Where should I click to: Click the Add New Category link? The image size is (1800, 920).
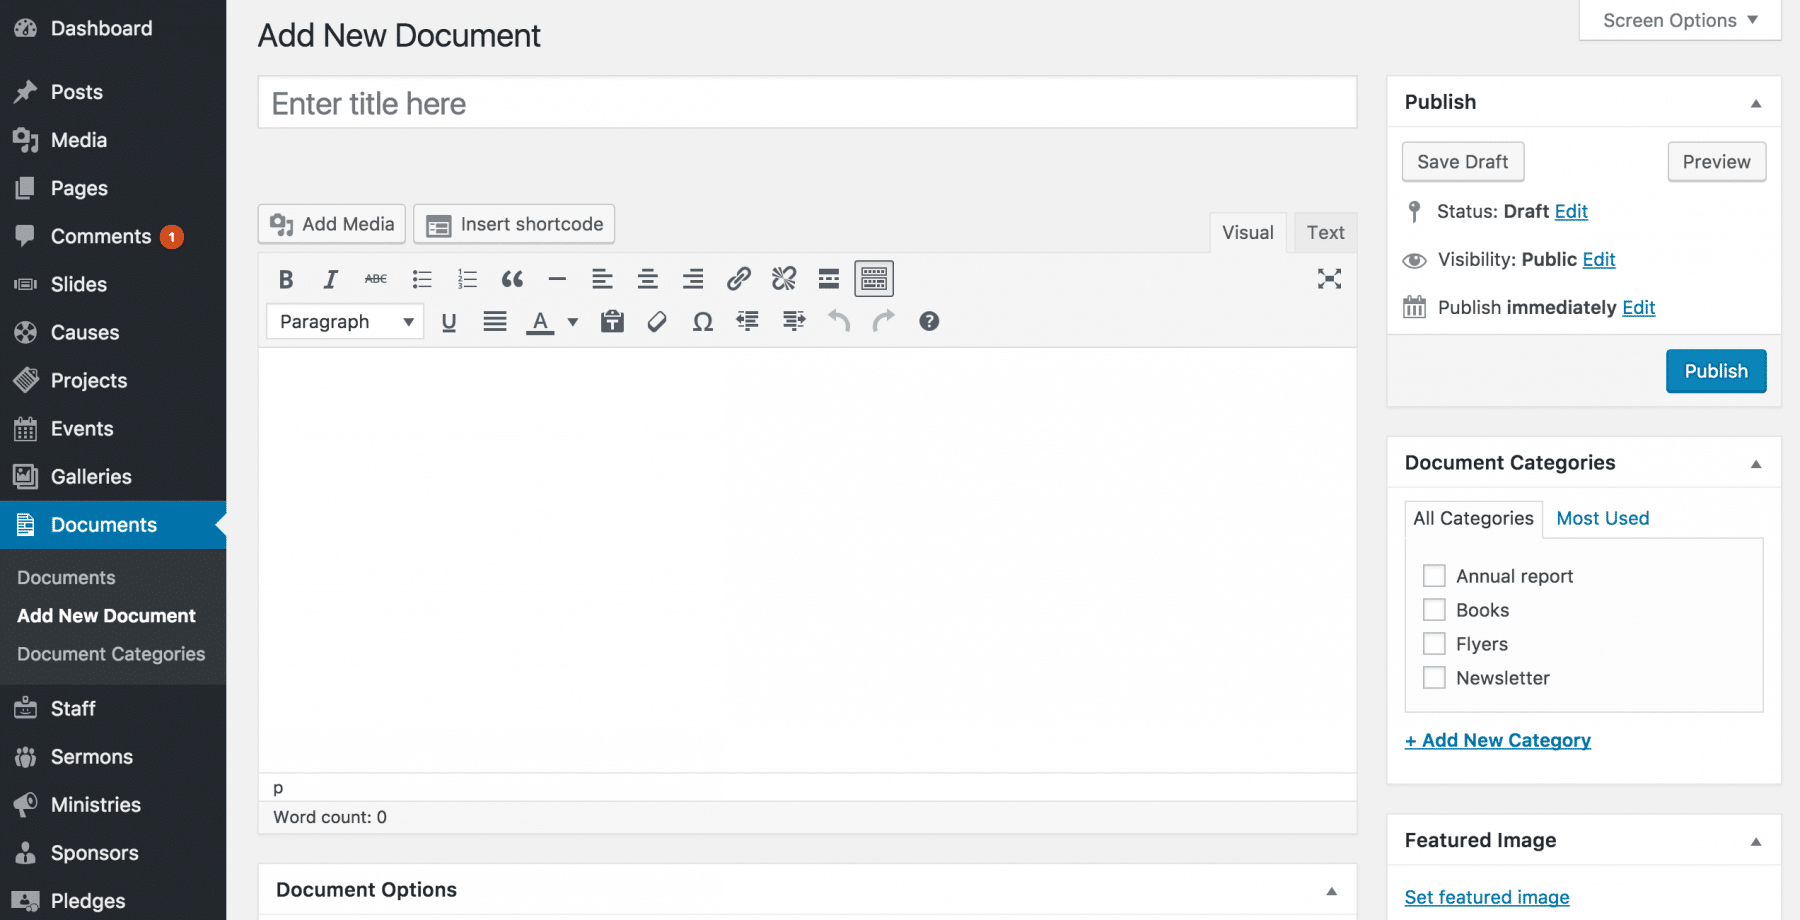tap(1498, 740)
